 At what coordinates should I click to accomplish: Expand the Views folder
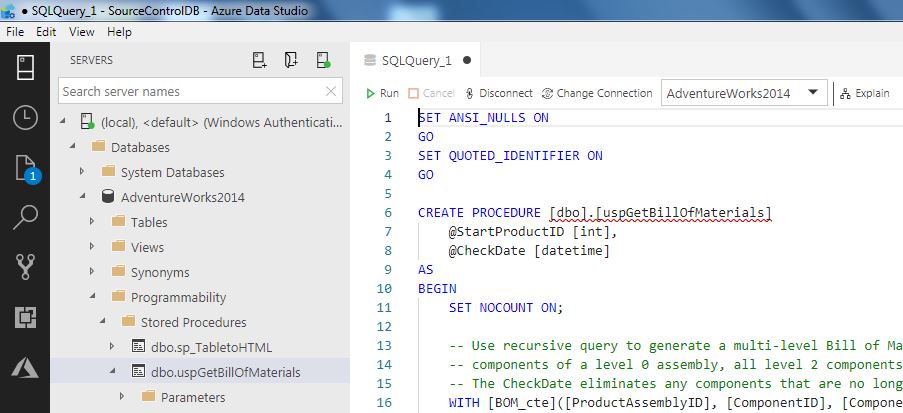tap(92, 247)
